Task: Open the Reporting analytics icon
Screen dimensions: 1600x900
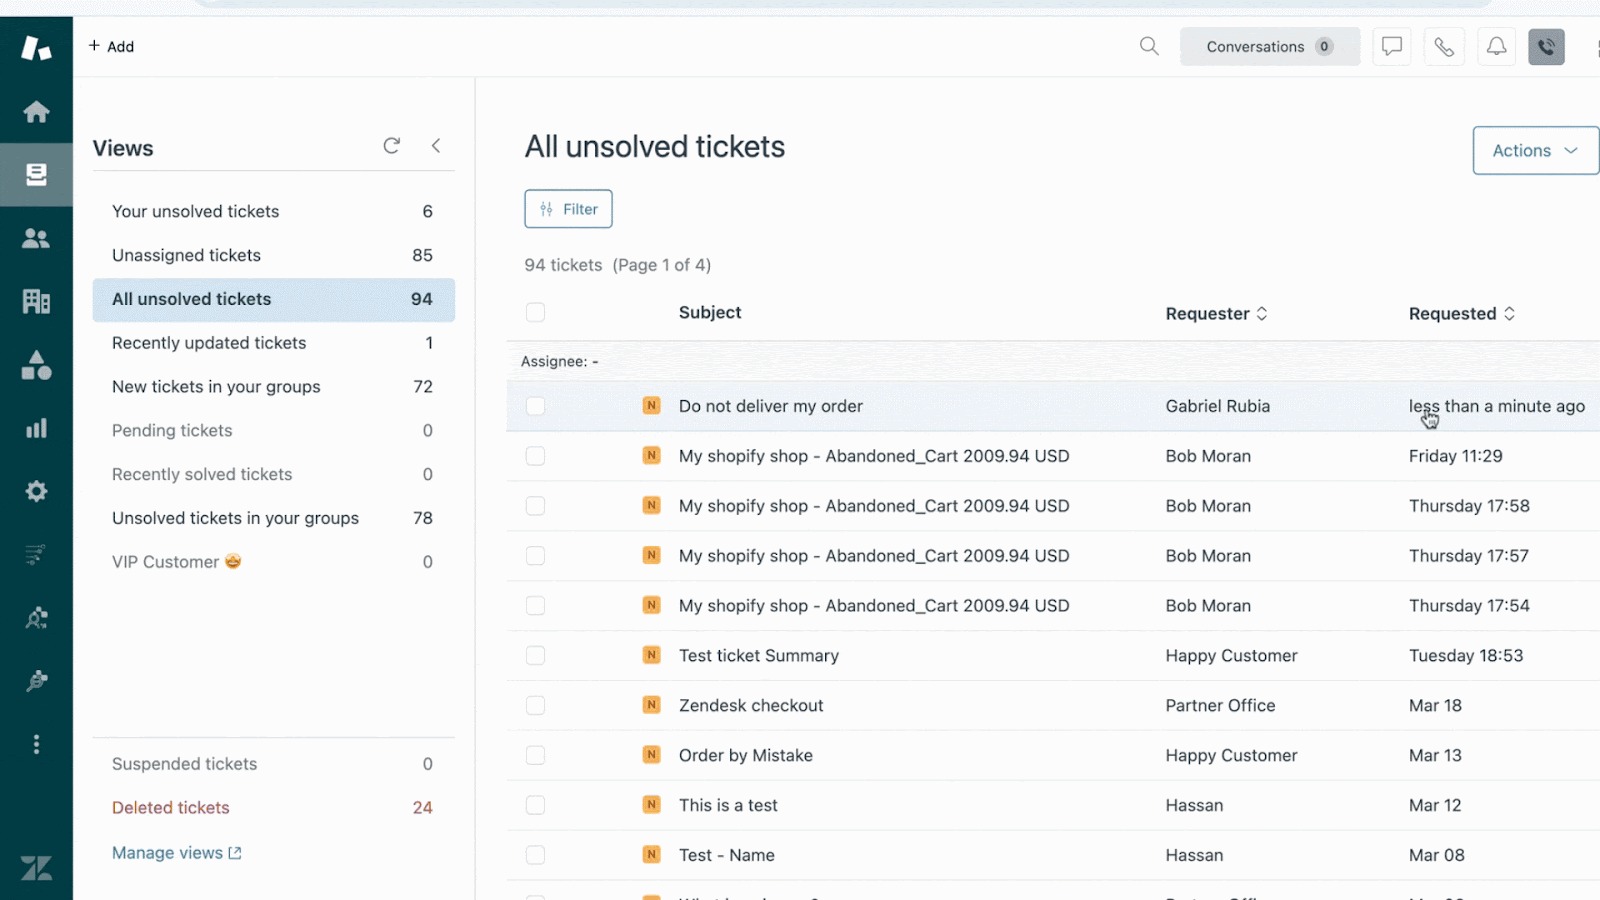Action: [36, 428]
